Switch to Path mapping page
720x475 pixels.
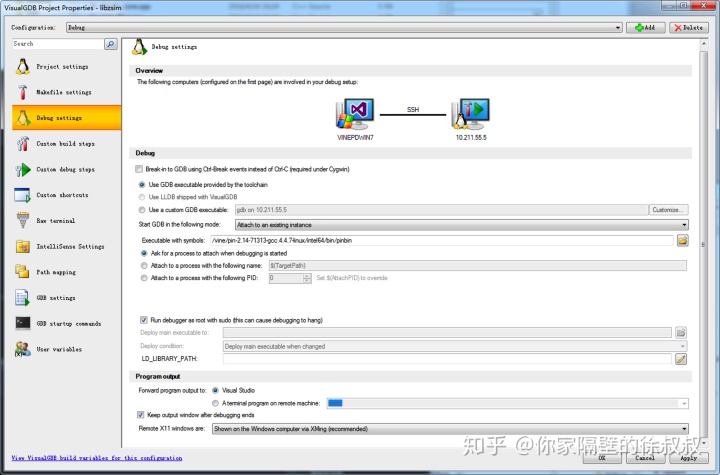67,272
